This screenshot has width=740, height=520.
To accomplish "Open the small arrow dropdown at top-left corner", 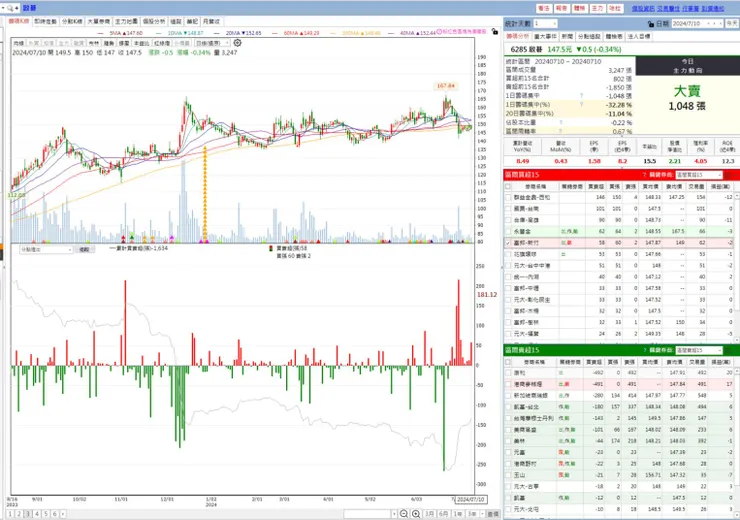I will pos(3,8).
